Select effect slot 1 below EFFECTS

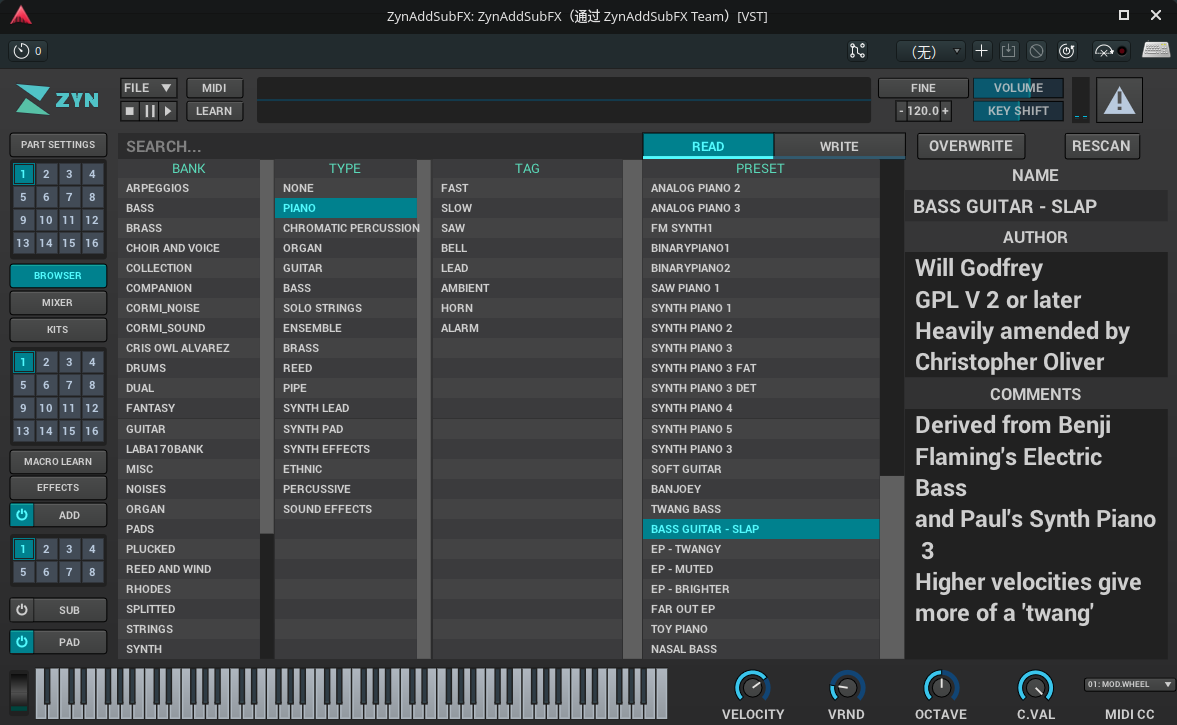pos(23,549)
